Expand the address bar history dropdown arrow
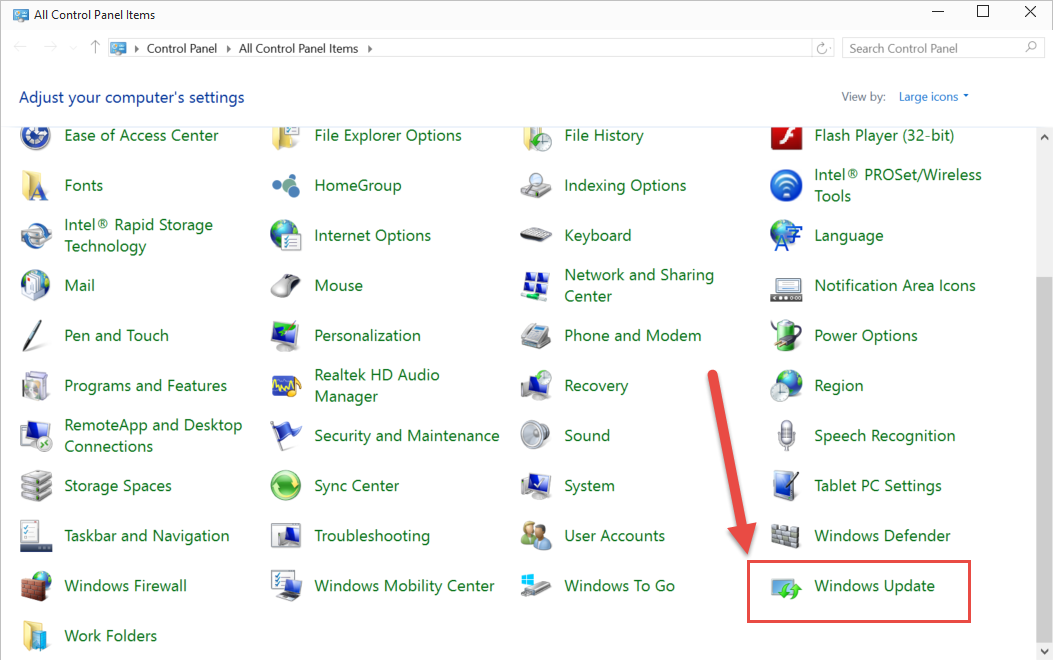Viewport: 1053px width, 660px height. [803, 48]
